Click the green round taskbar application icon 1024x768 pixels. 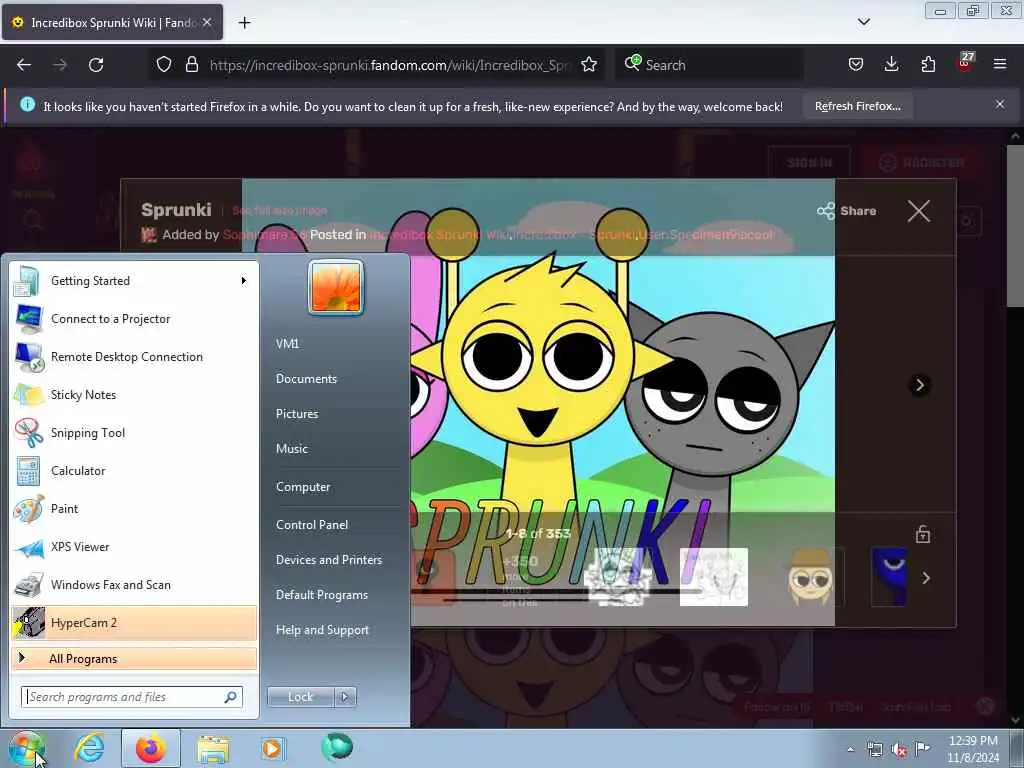pos(337,747)
